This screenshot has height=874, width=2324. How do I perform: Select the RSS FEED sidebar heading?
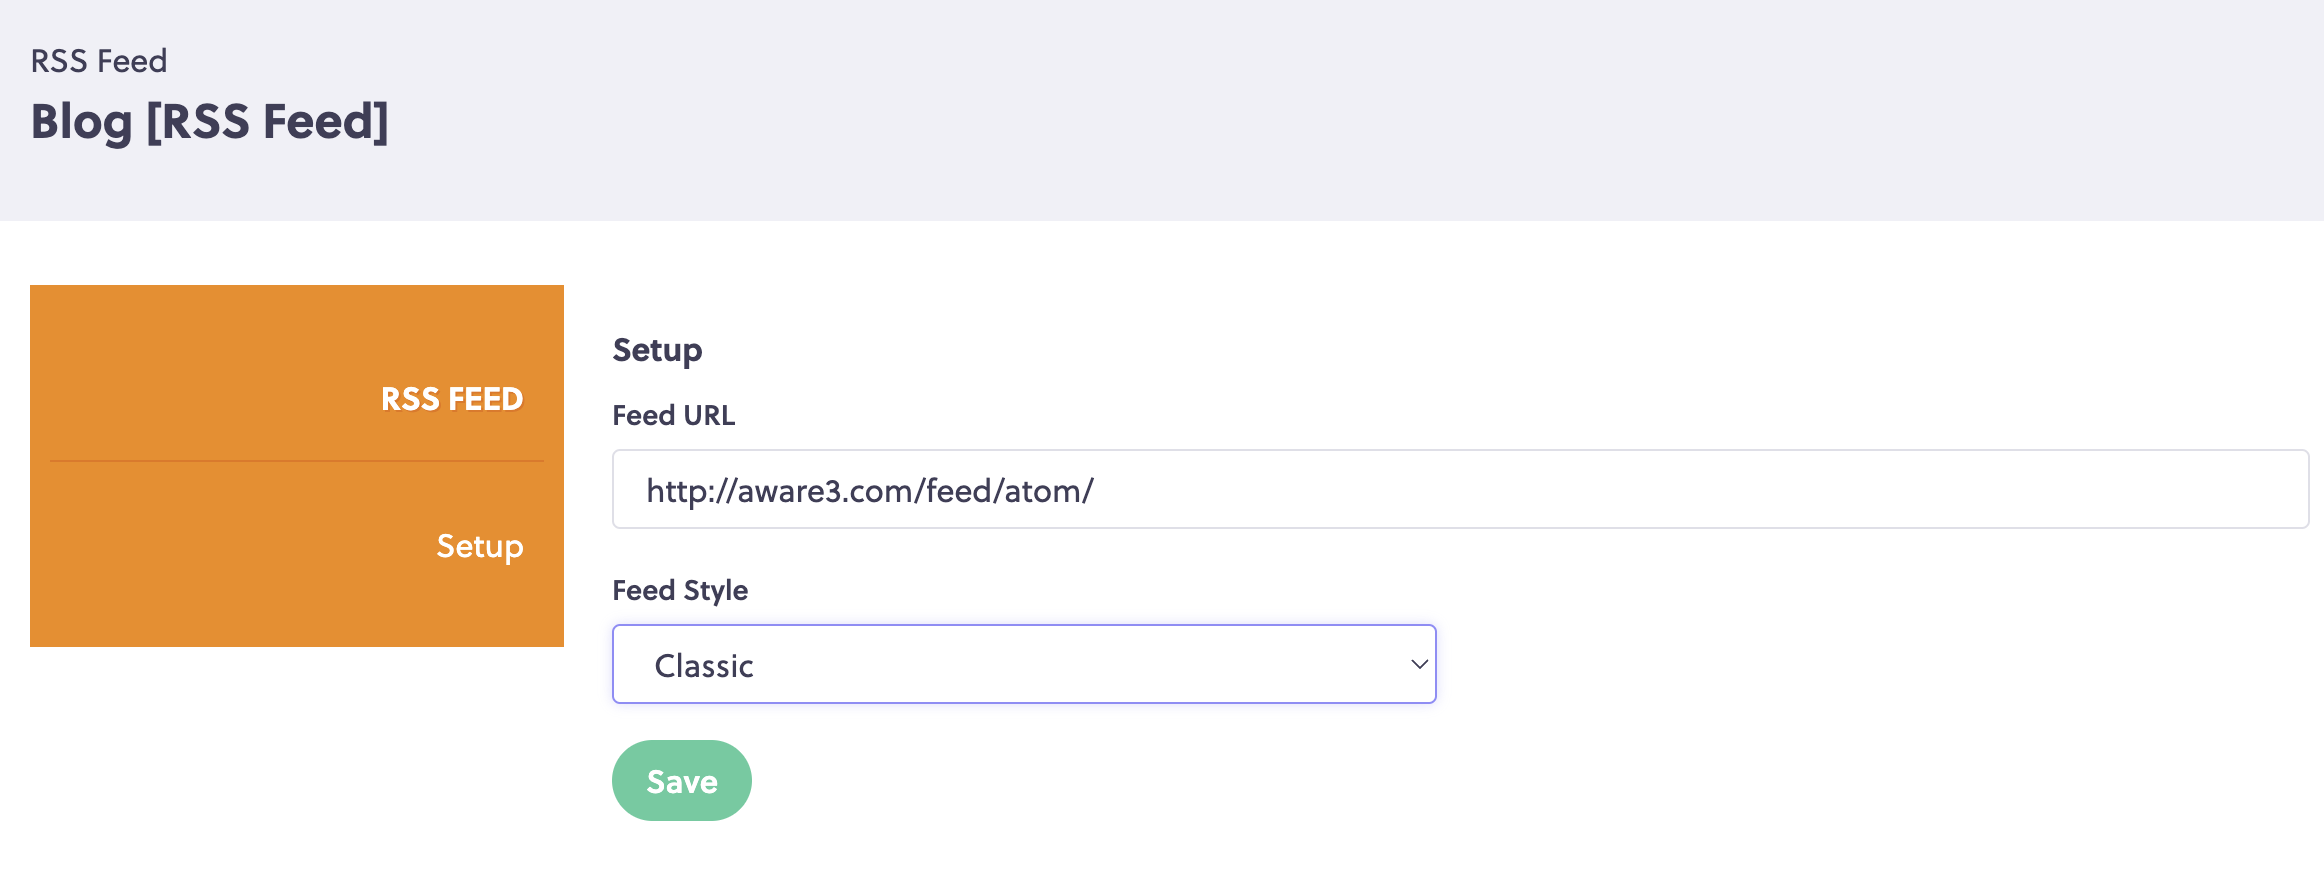(452, 399)
